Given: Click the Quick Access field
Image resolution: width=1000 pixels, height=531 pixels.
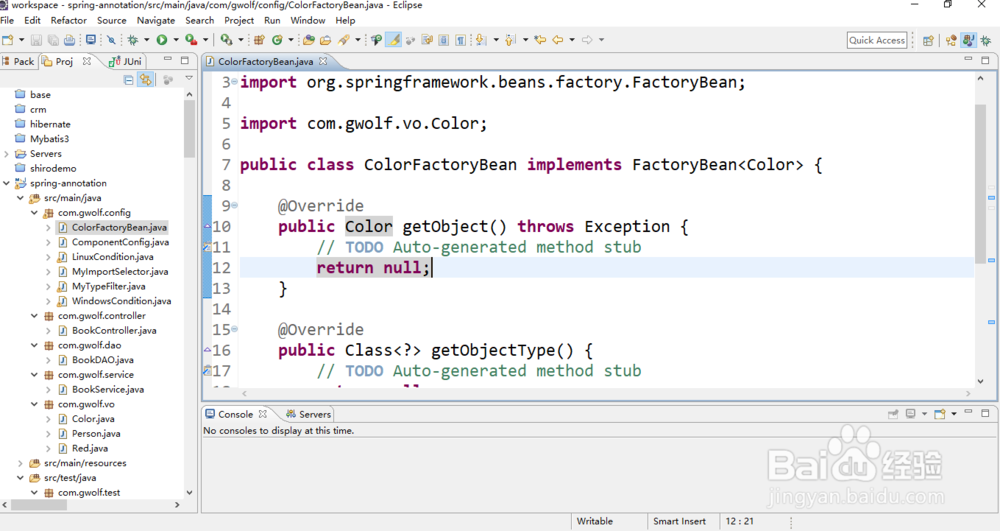Looking at the screenshot, I should pos(877,40).
